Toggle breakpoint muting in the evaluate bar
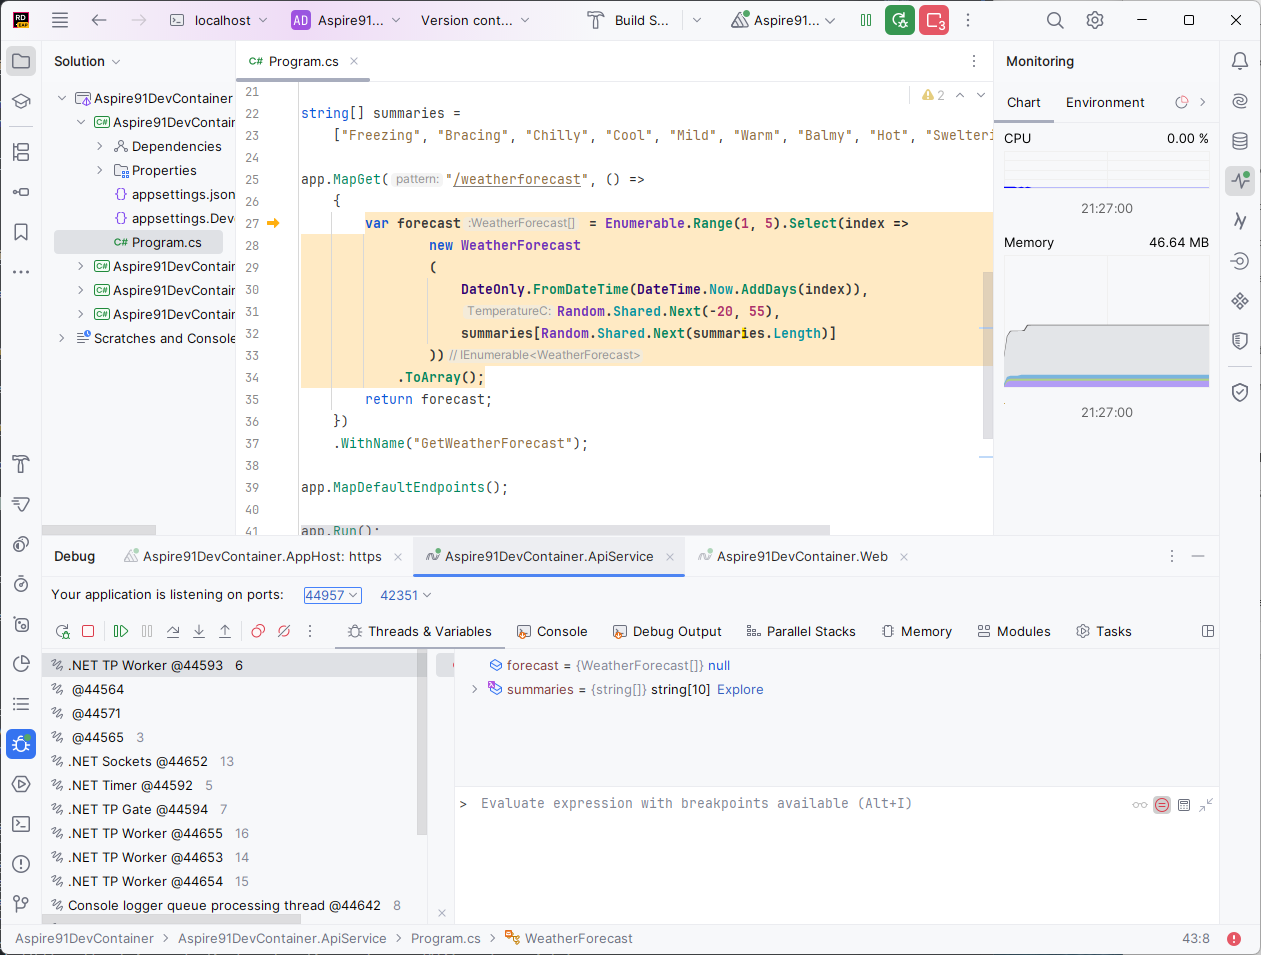This screenshot has width=1261, height=955. click(1161, 804)
